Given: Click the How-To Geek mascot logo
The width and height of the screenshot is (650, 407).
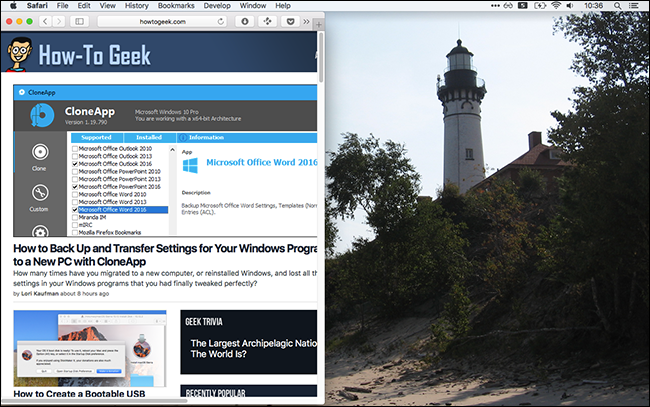Looking at the screenshot, I should pos(19,54).
